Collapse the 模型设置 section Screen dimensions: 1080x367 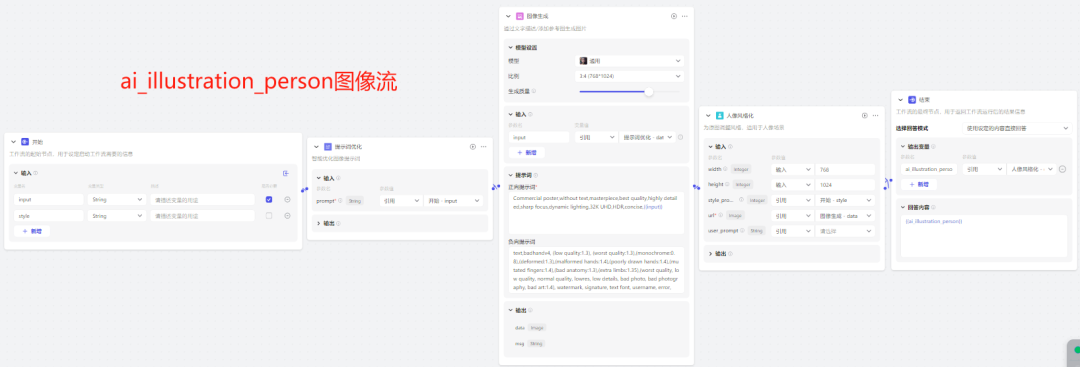tap(510, 48)
